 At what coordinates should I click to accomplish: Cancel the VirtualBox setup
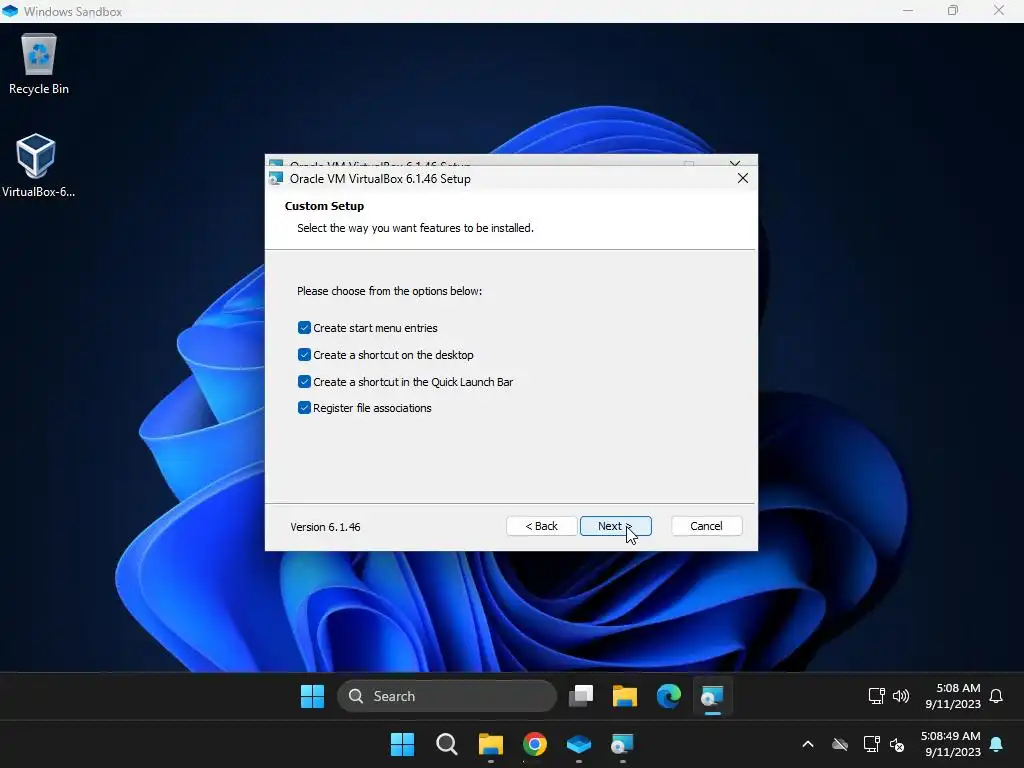707,526
